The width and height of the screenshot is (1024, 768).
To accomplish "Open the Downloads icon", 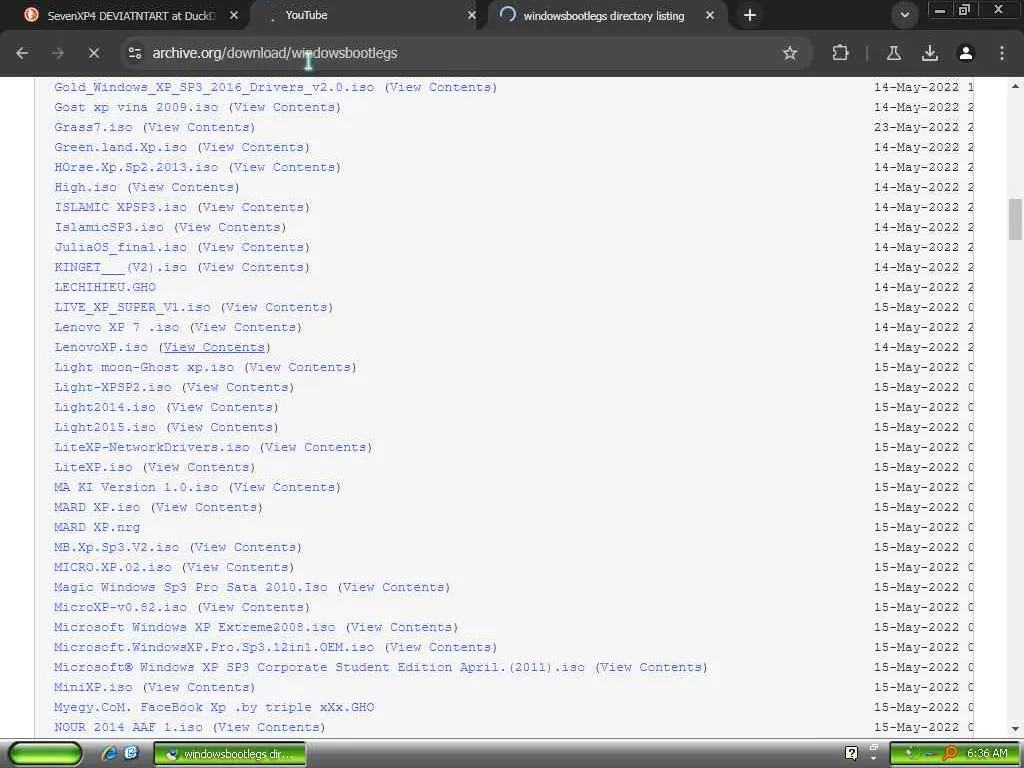I will (930, 53).
